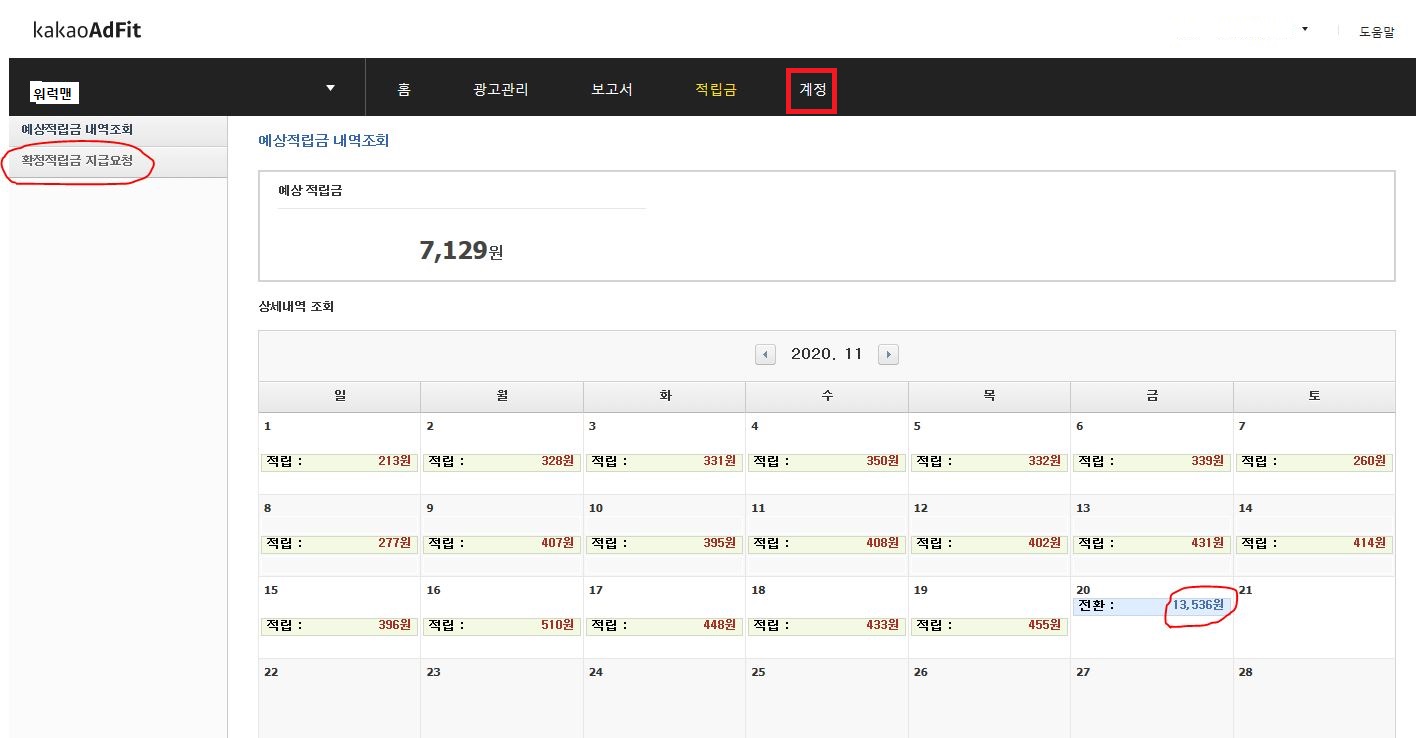Click the 전환 13,536원 entry on day 20
Image resolution: width=1416 pixels, height=738 pixels.
[1152, 606]
